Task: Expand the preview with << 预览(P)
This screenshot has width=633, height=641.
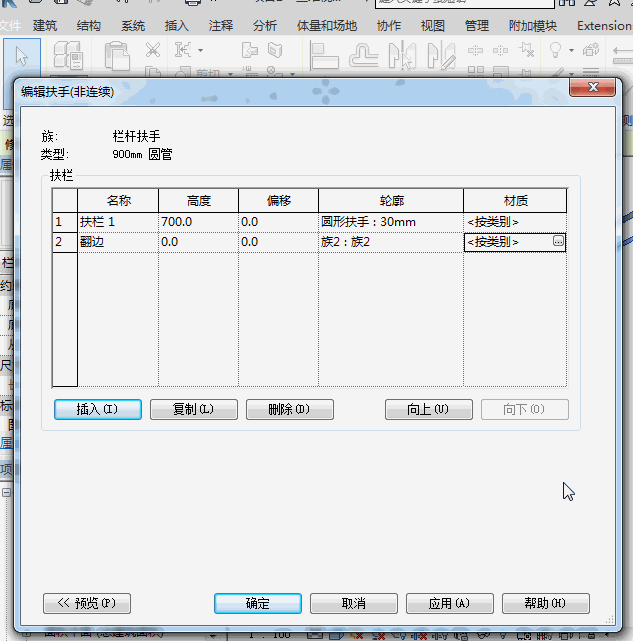Action: [87, 603]
